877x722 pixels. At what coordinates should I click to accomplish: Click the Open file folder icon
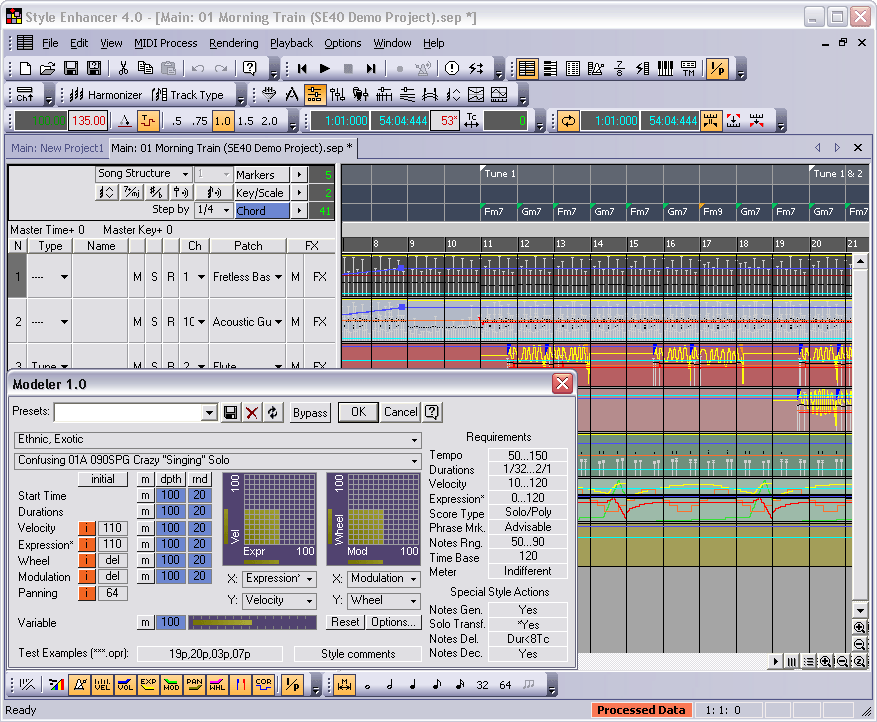[x=47, y=69]
